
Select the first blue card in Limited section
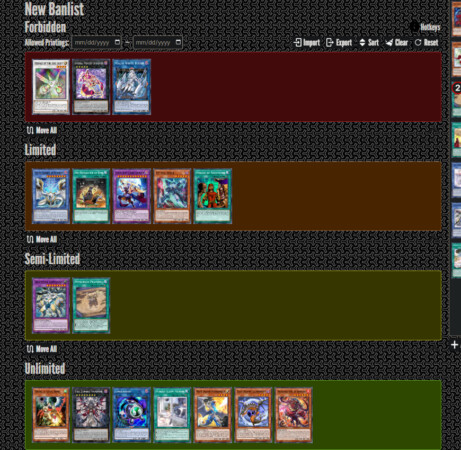point(51,196)
